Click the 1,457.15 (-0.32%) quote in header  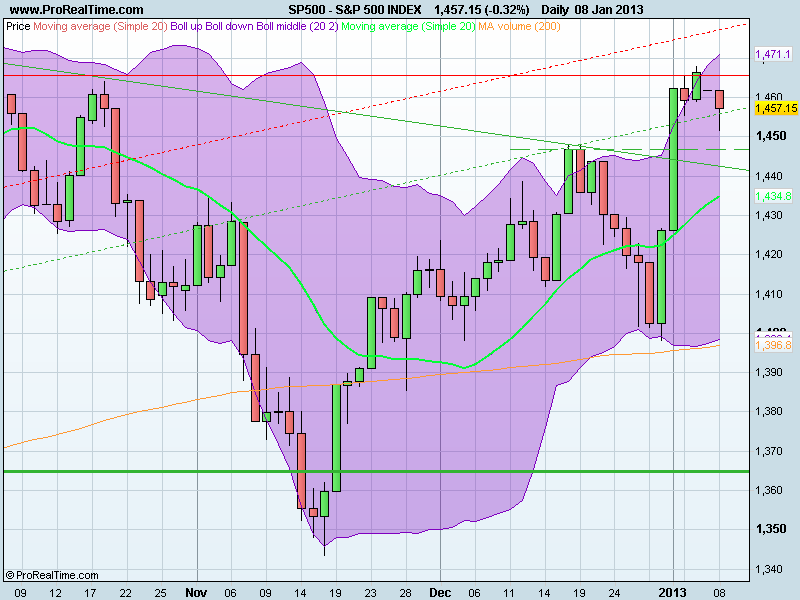pos(482,9)
